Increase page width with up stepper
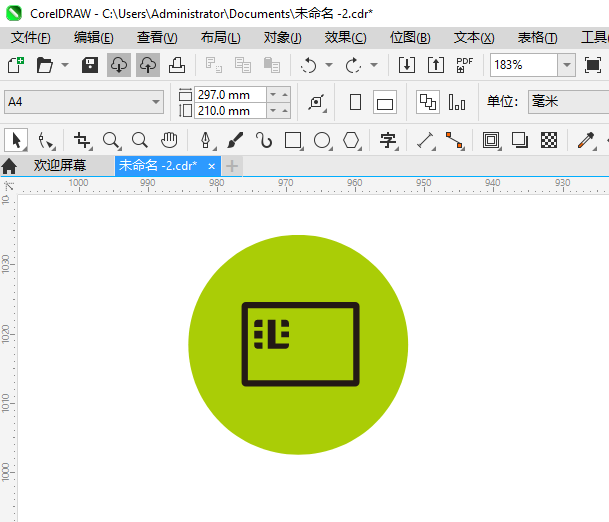 (285, 94)
